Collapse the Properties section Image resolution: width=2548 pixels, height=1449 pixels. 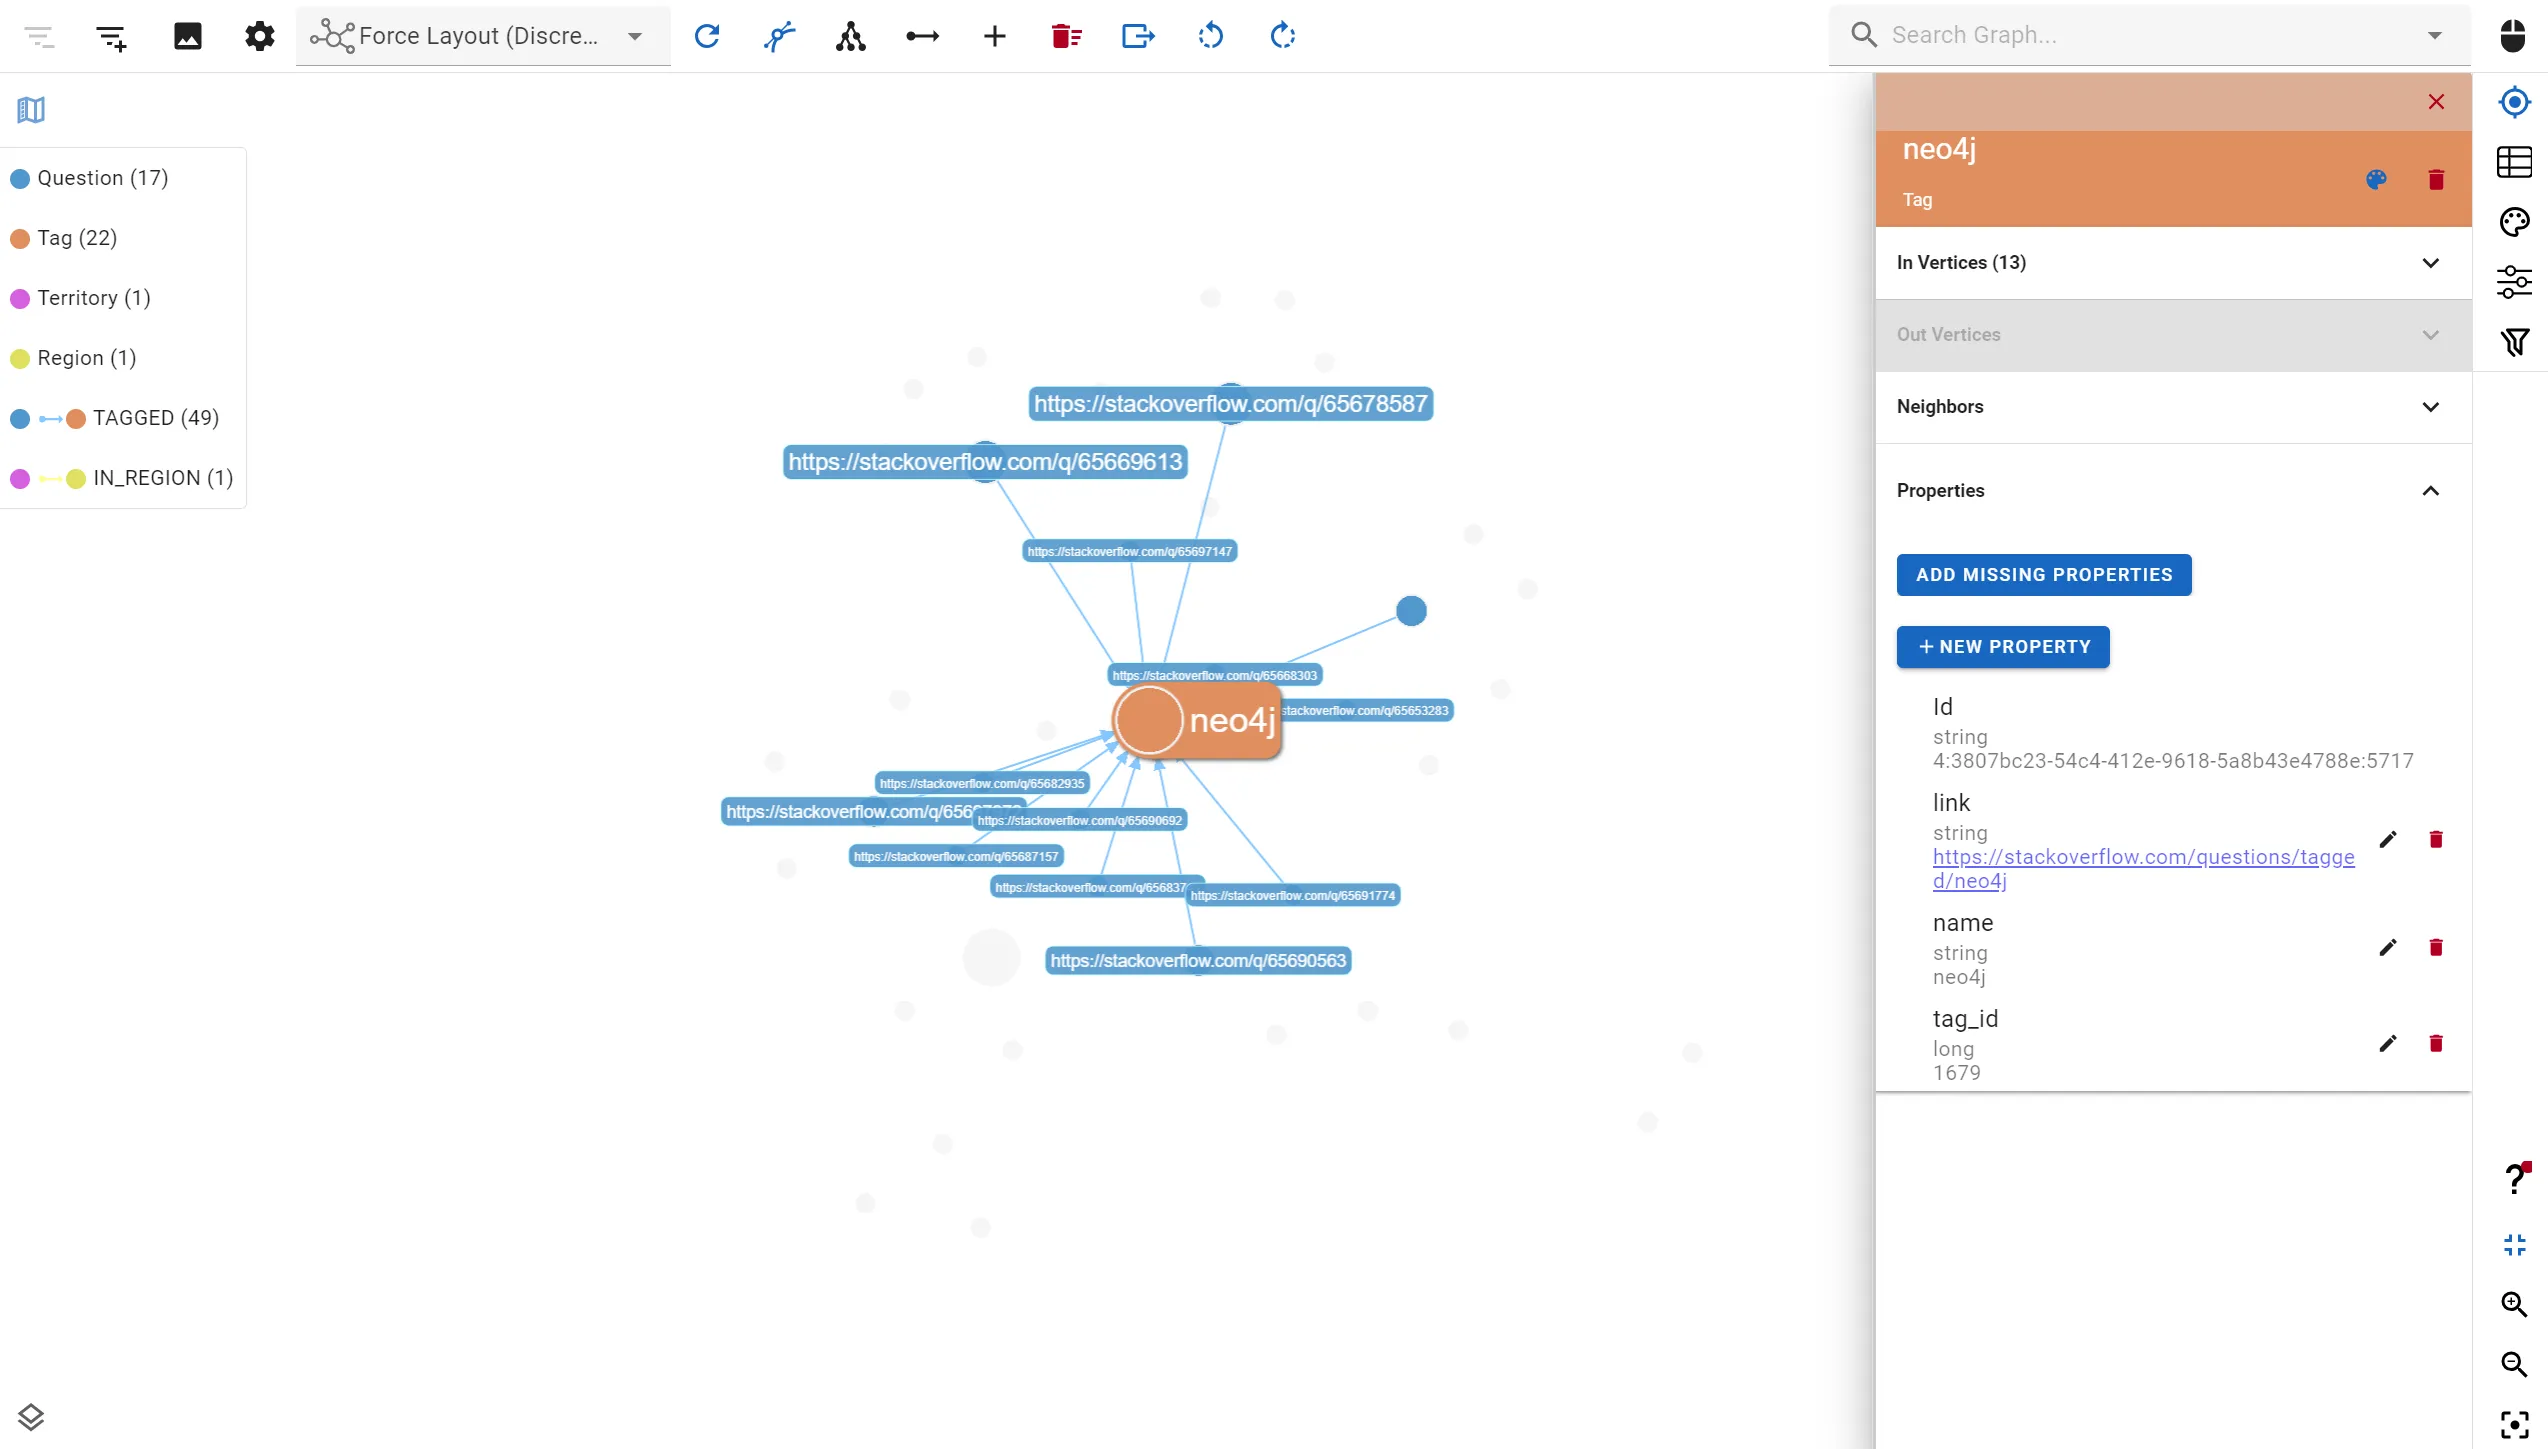[x=2173, y=491]
